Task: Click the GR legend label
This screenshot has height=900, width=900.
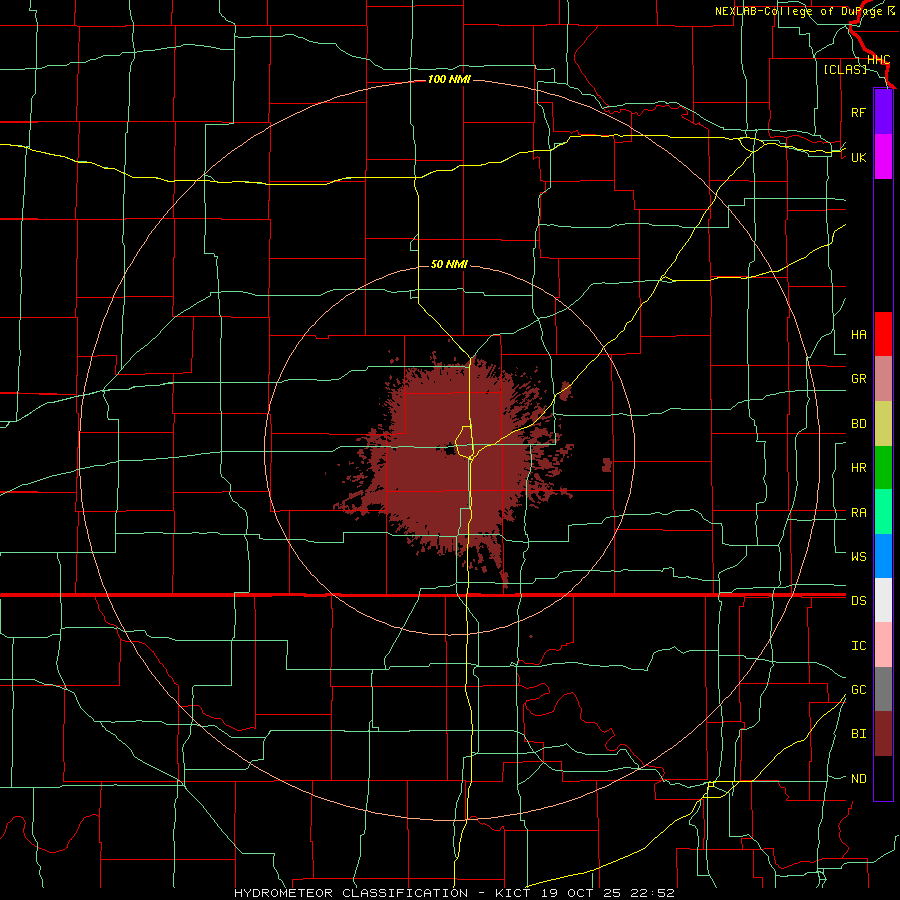Action: click(x=858, y=379)
